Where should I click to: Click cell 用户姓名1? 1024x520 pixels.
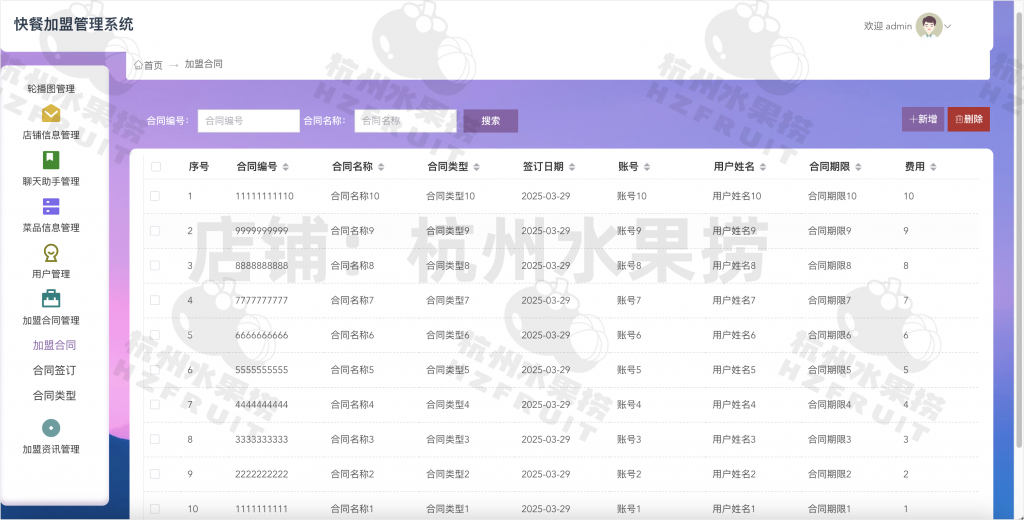pos(734,509)
